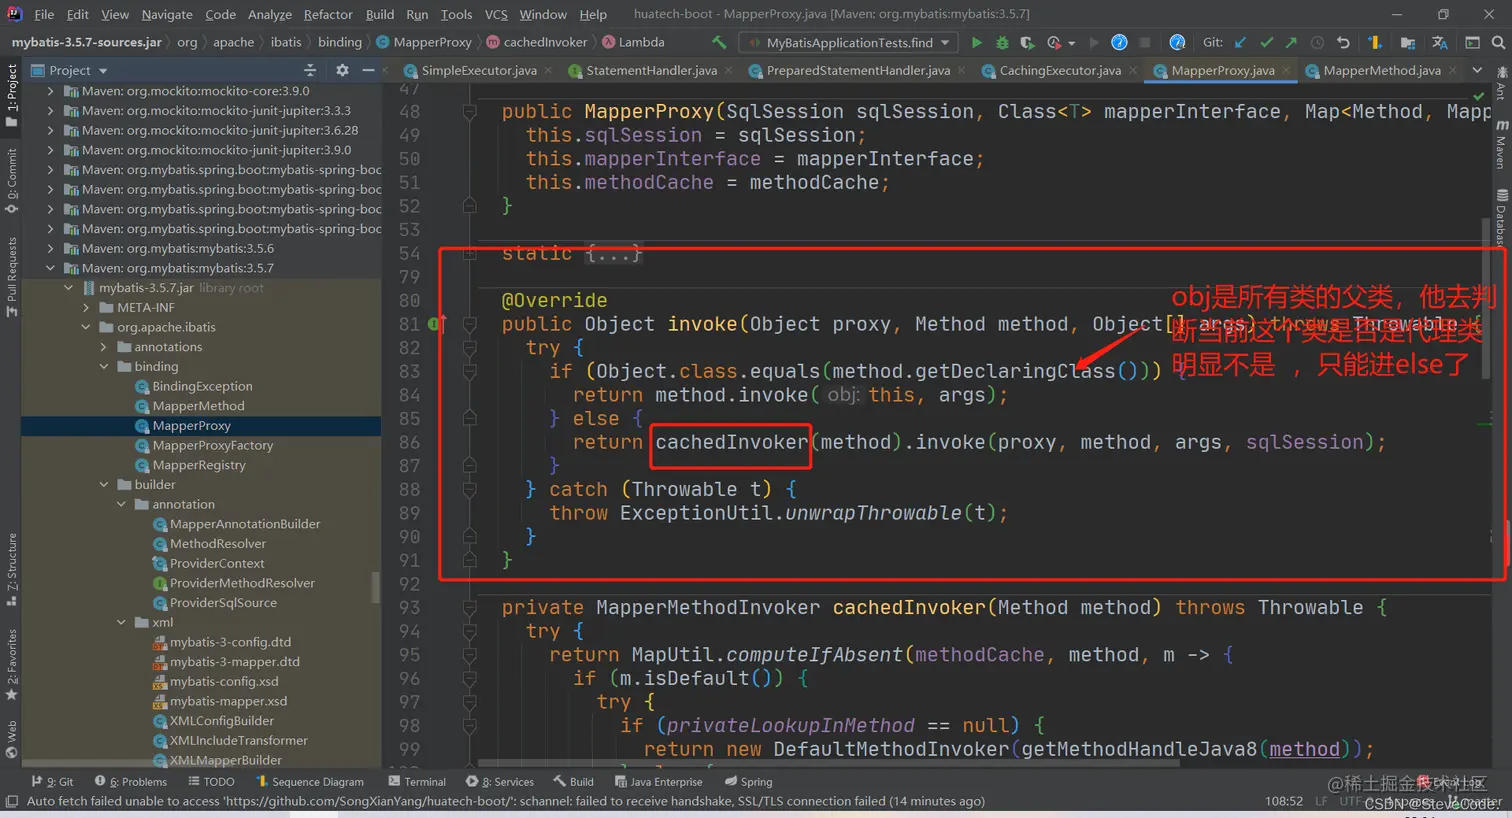Show the hidden editor tabs dropdown arrow
Image resolution: width=1512 pixels, height=818 pixels.
[1477, 70]
